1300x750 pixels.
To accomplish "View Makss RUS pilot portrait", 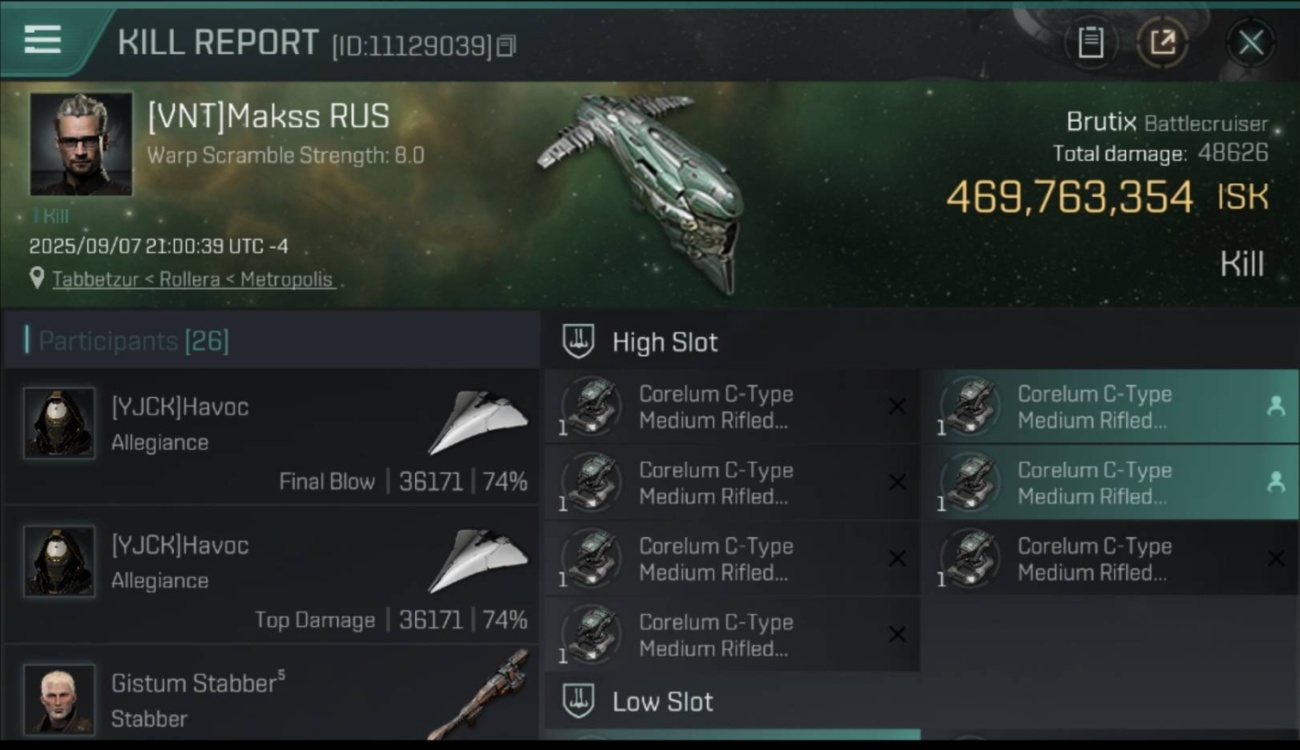I will [x=81, y=144].
